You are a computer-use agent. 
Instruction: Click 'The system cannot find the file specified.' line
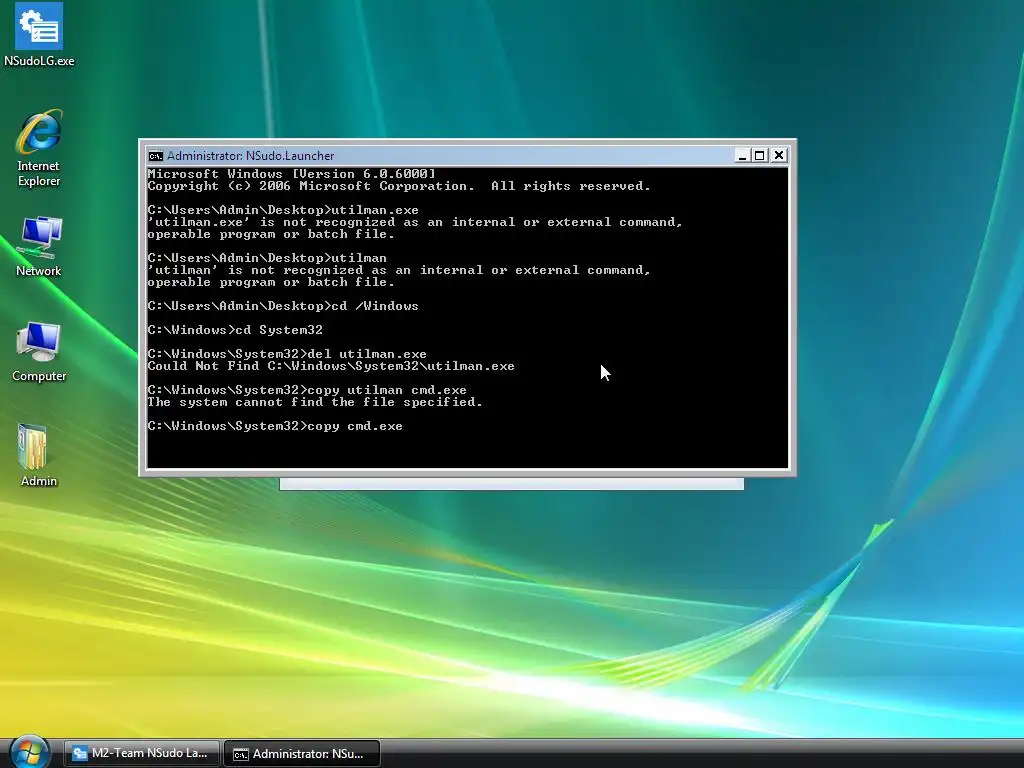(x=315, y=402)
